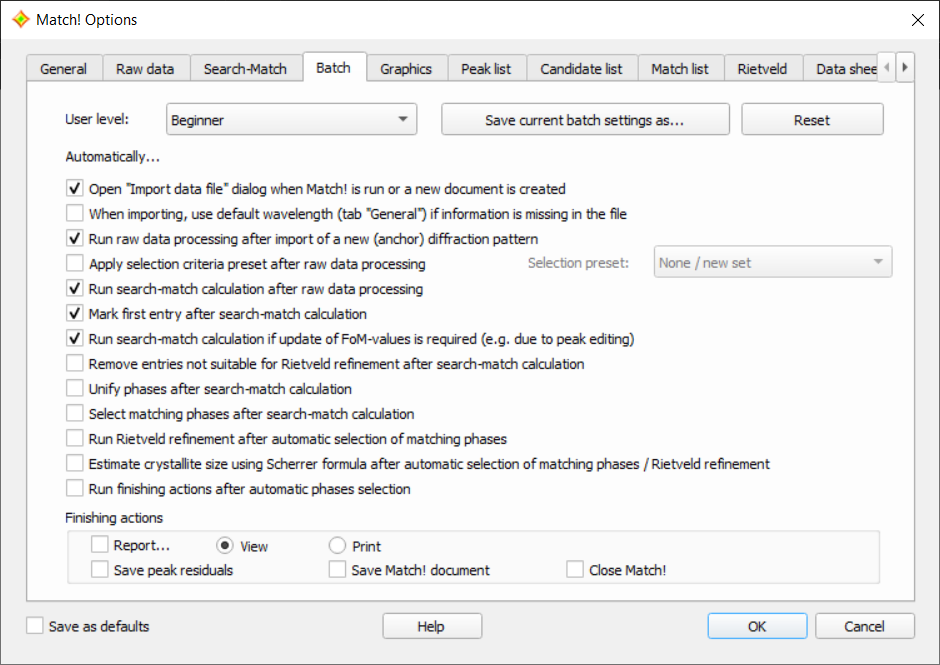This screenshot has width=940, height=665.
Task: Select the Match list tab
Action: pyautogui.click(x=680, y=69)
